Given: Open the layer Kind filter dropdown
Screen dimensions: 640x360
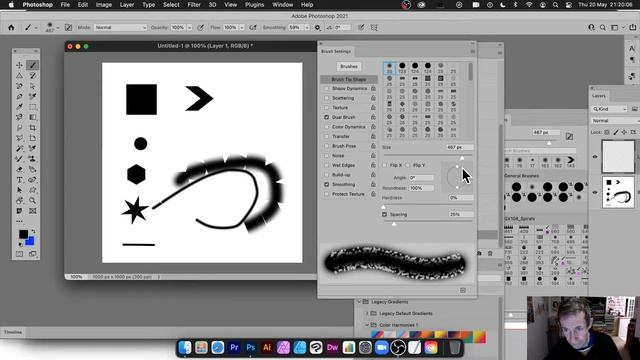Looking at the screenshot, I should pos(609,109).
